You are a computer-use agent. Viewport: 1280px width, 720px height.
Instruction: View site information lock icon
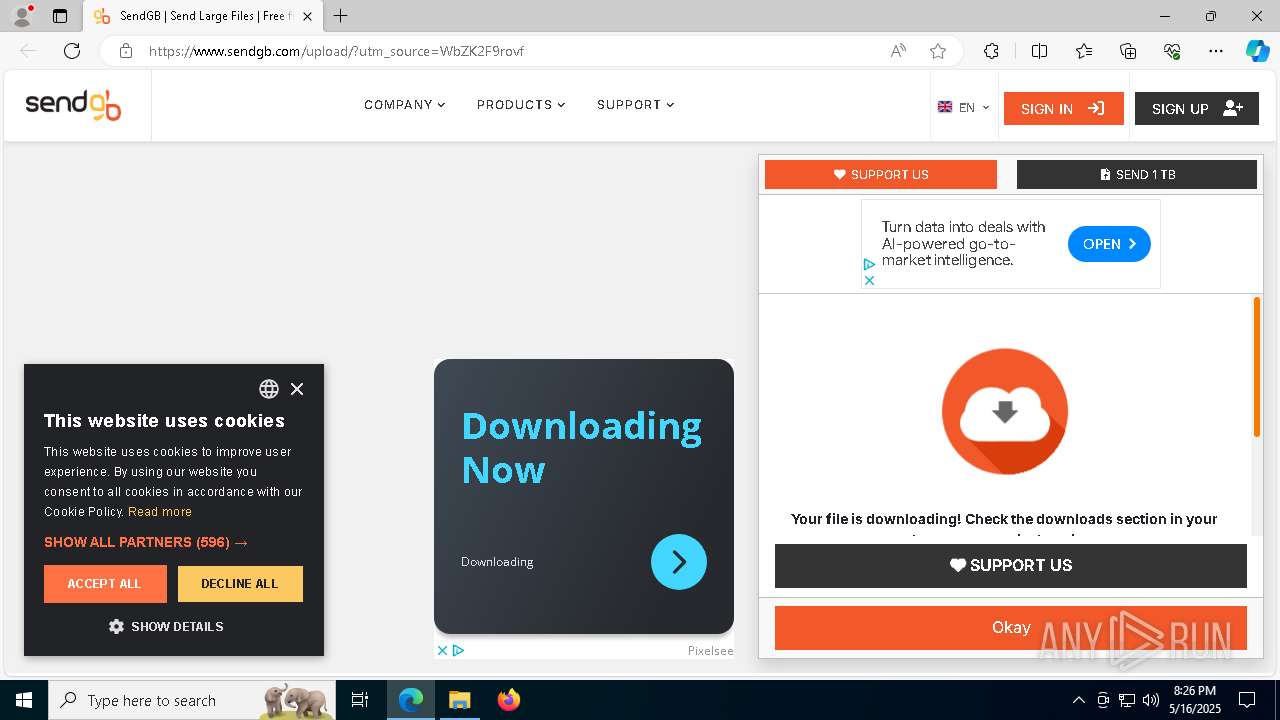pyautogui.click(x=126, y=51)
